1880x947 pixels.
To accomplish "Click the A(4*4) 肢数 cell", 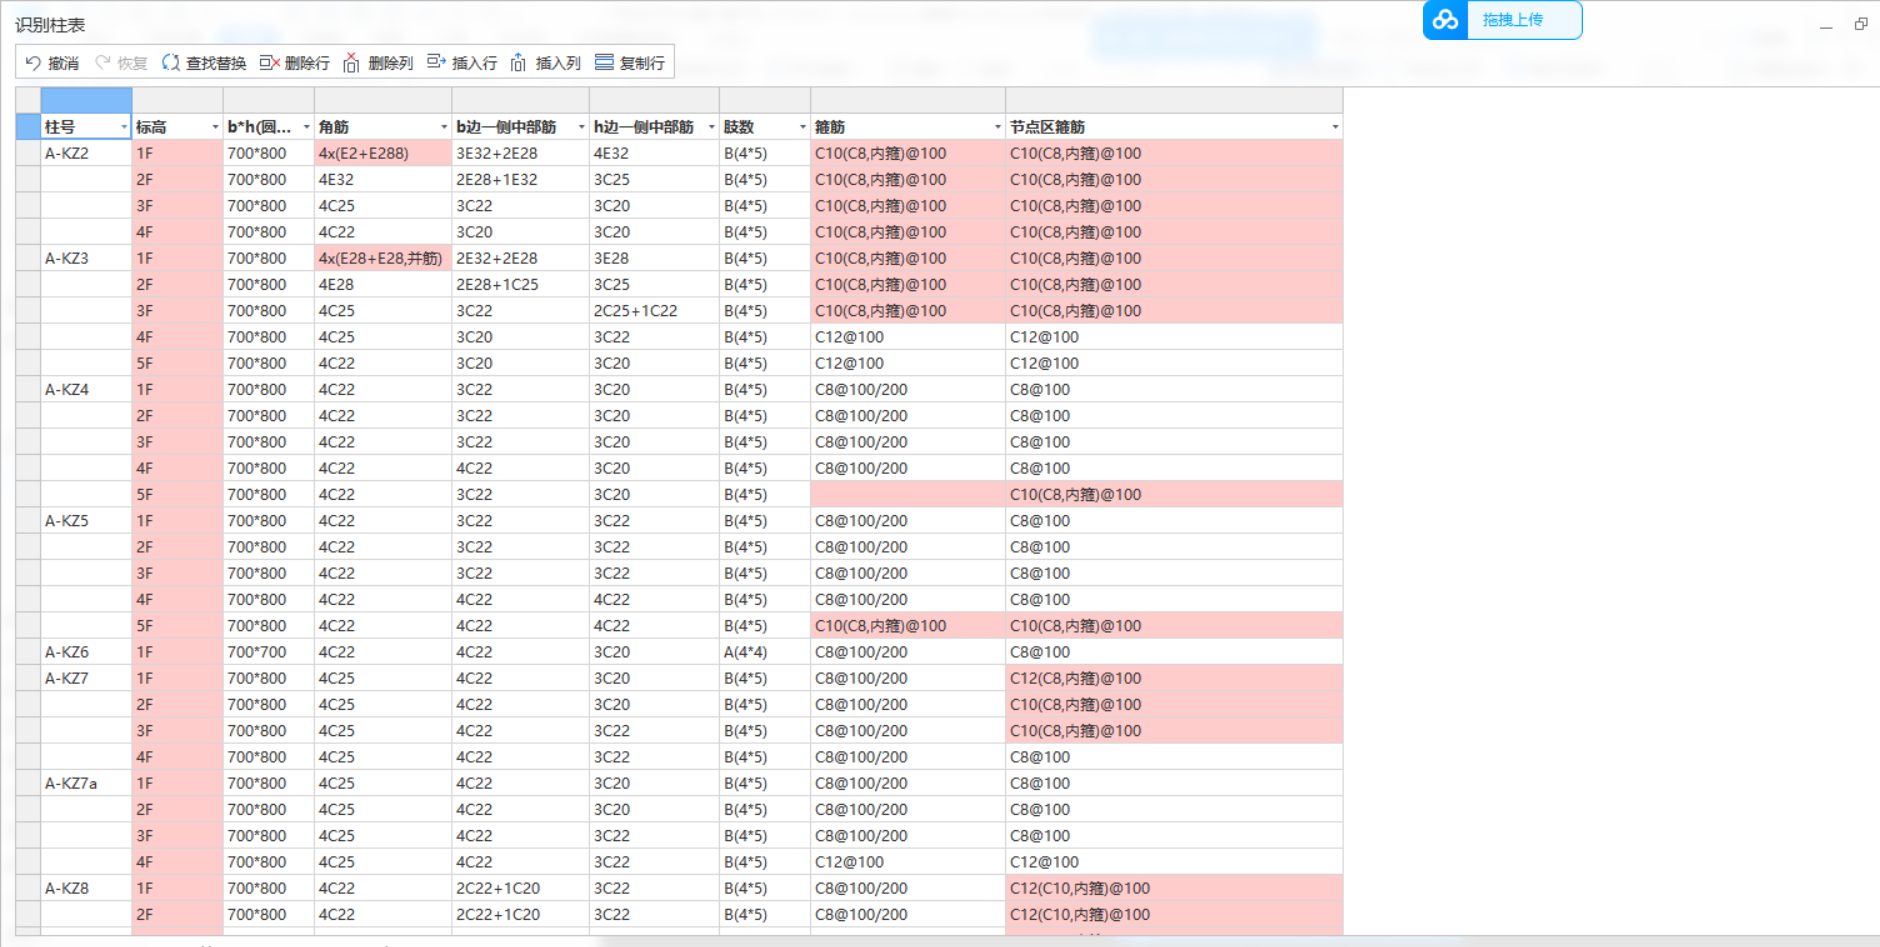I will pyautogui.click(x=765, y=652).
